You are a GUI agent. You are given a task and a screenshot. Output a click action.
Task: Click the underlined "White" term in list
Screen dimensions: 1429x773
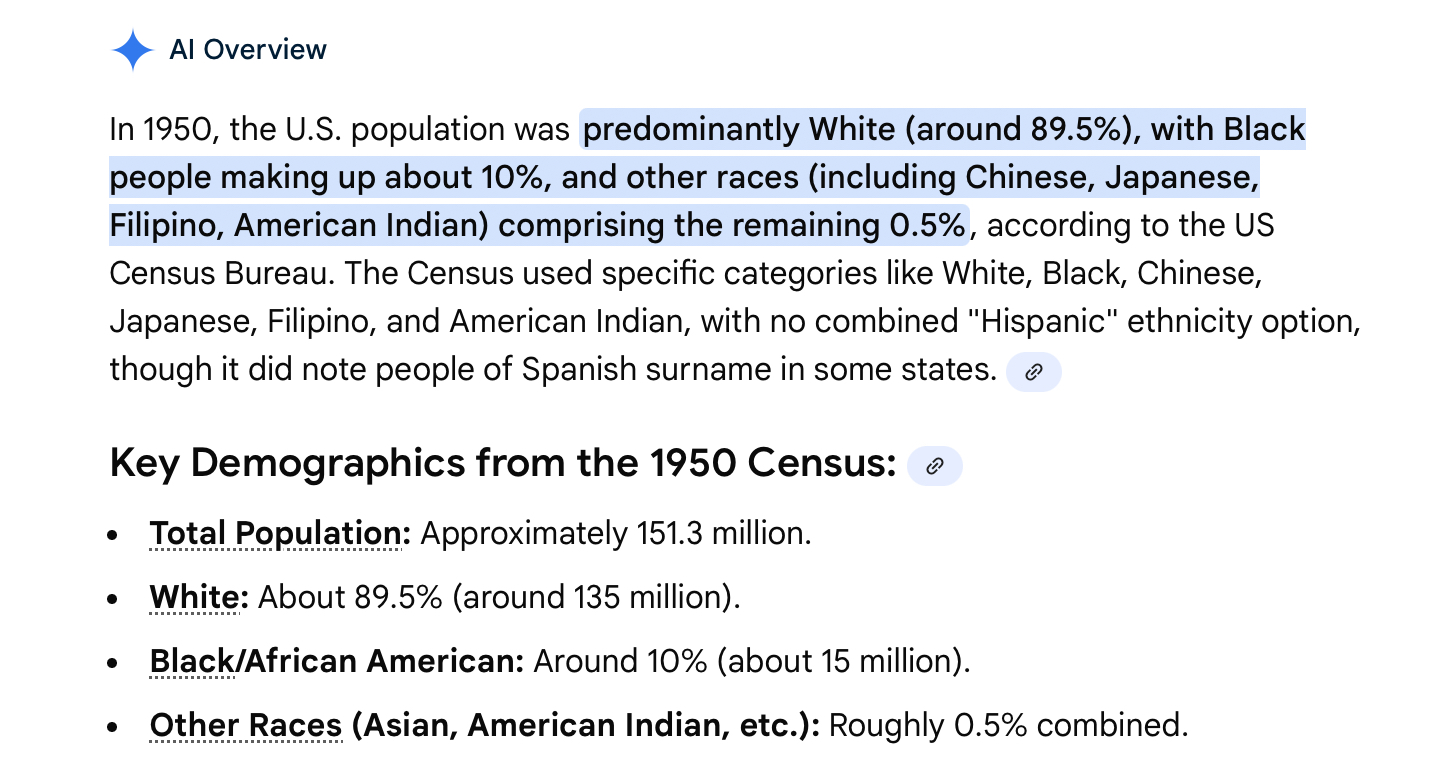click(x=198, y=598)
